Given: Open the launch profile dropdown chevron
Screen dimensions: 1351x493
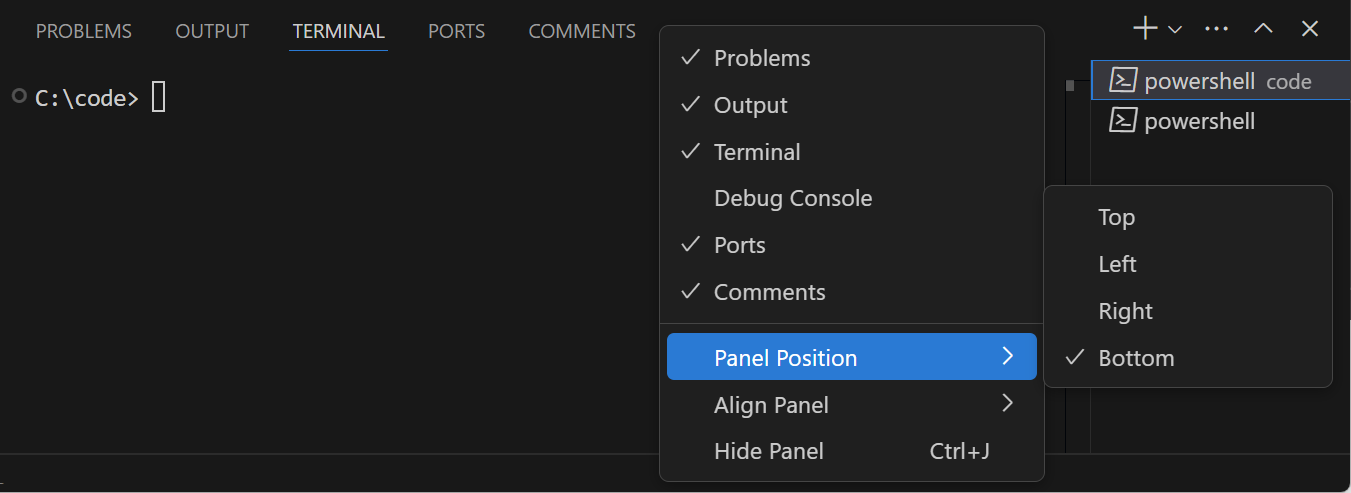Looking at the screenshot, I should point(1175,30).
